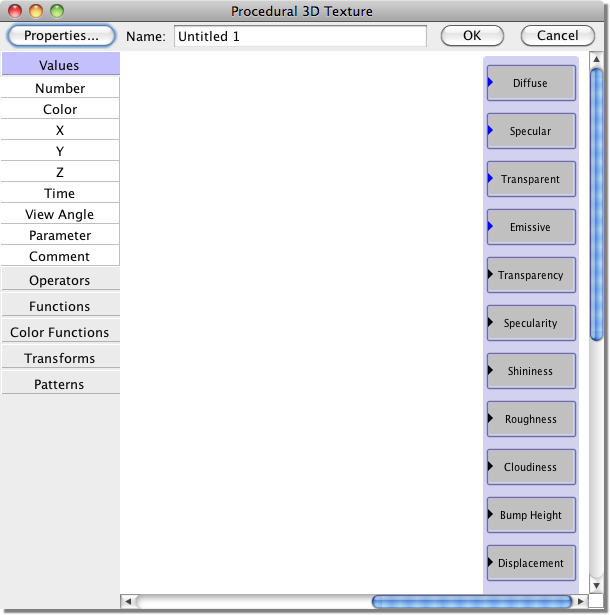Select the Transparency output module
The height and width of the screenshot is (615, 610).
click(x=532, y=275)
